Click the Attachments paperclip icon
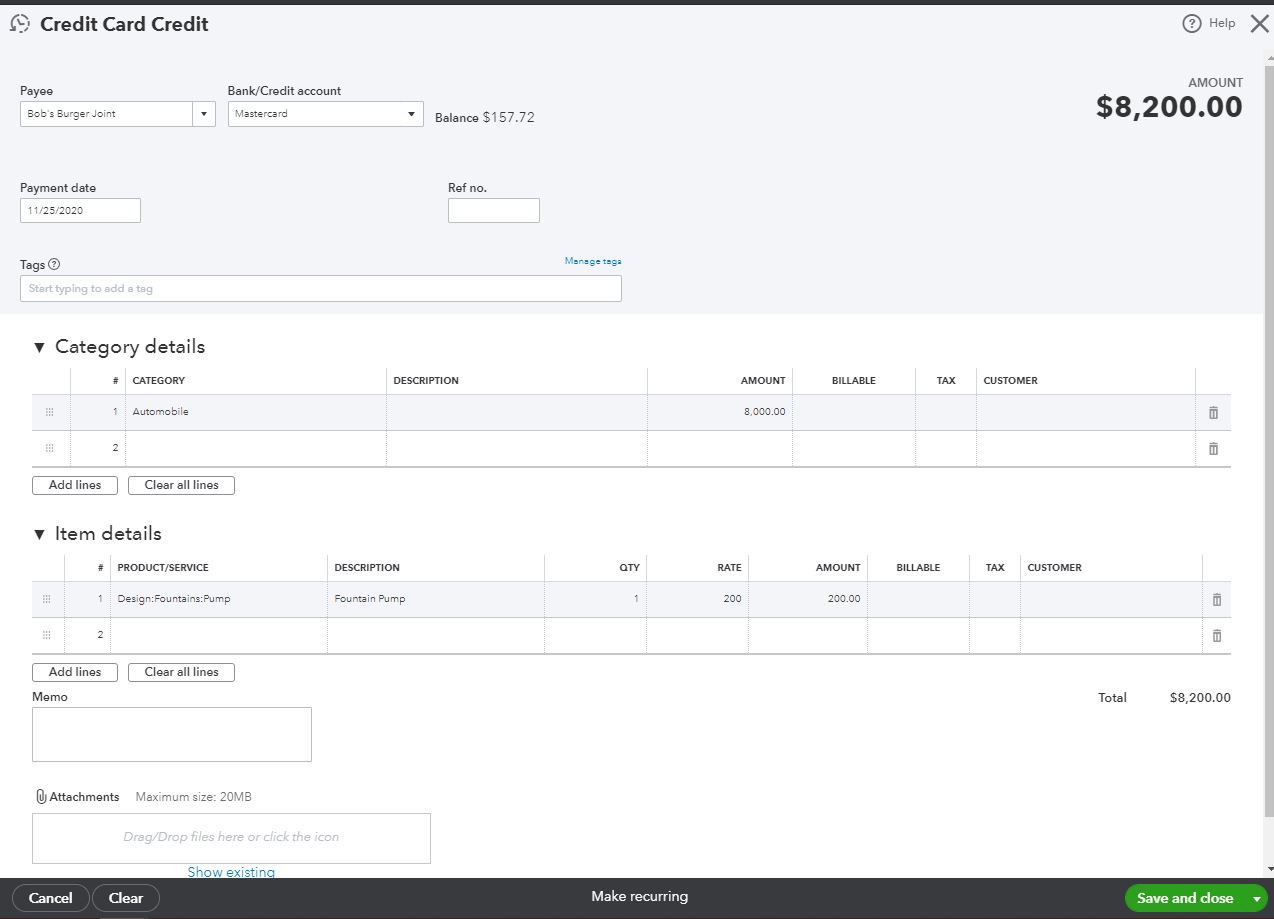Viewport: 1274px width, 919px height. (41, 797)
